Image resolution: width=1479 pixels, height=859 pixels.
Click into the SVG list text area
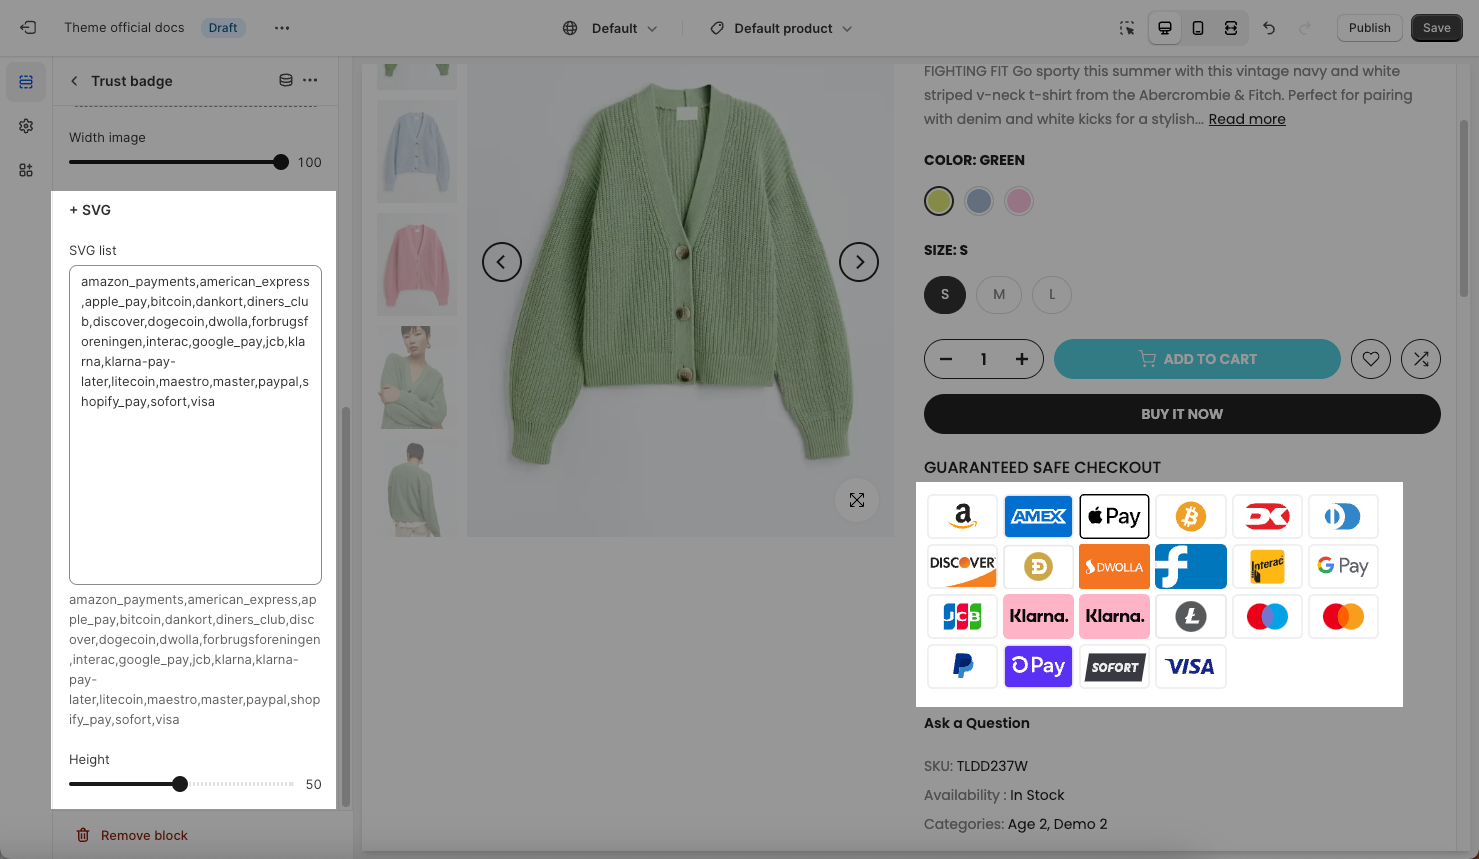coord(195,425)
